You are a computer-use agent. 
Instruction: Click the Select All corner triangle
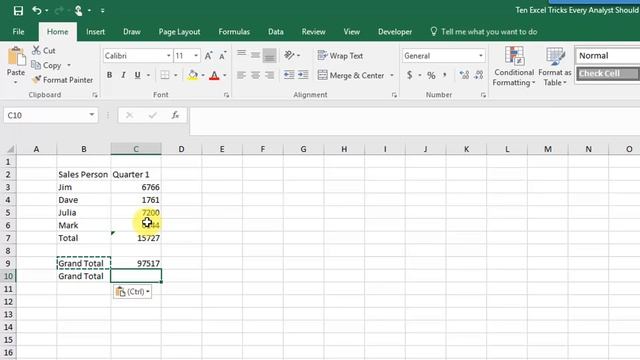click(x=10, y=149)
